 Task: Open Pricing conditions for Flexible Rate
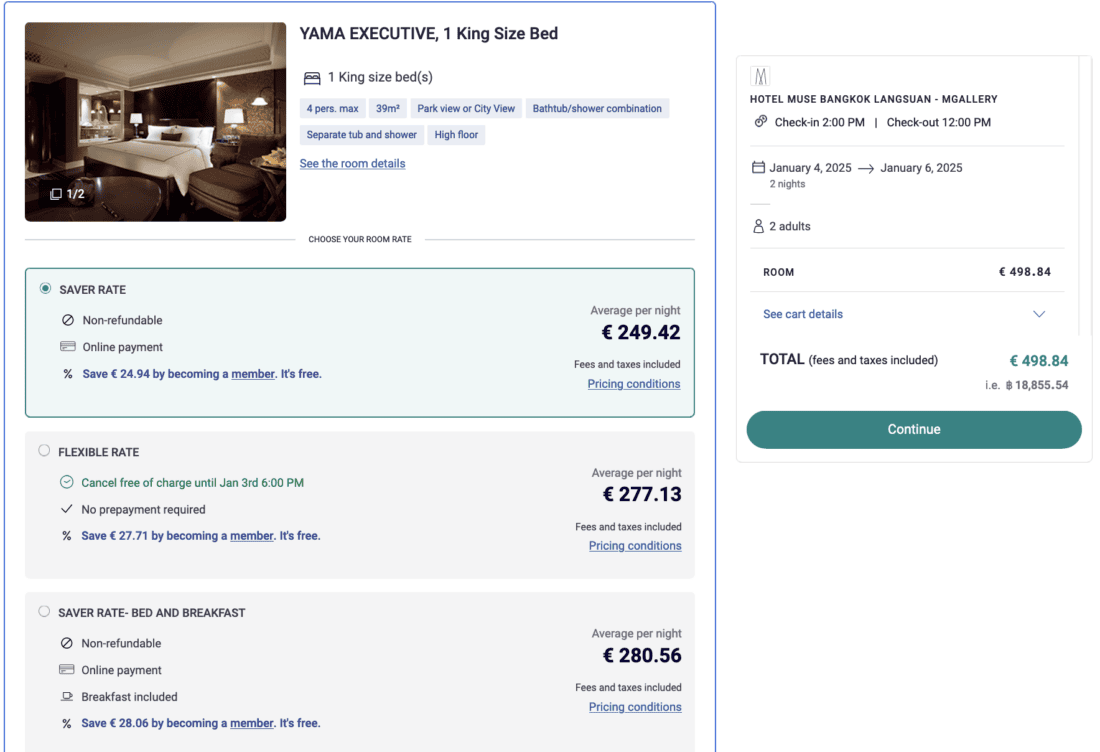click(635, 546)
